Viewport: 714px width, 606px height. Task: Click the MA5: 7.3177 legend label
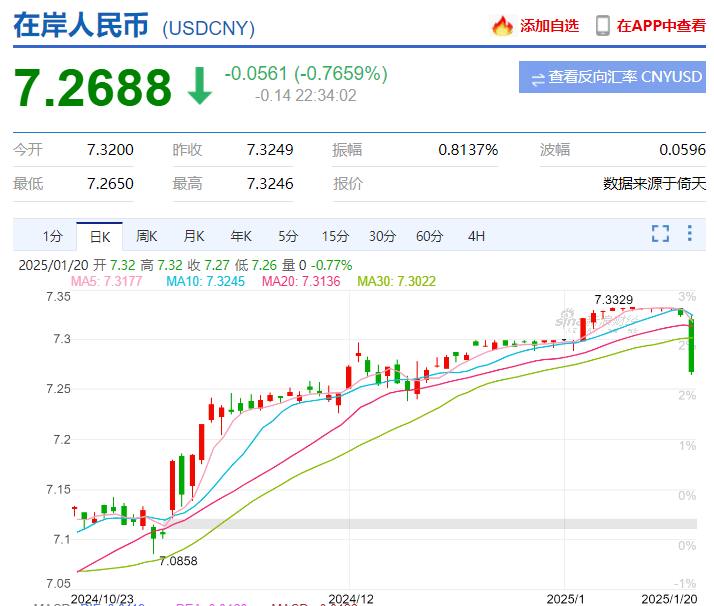[x=107, y=281]
